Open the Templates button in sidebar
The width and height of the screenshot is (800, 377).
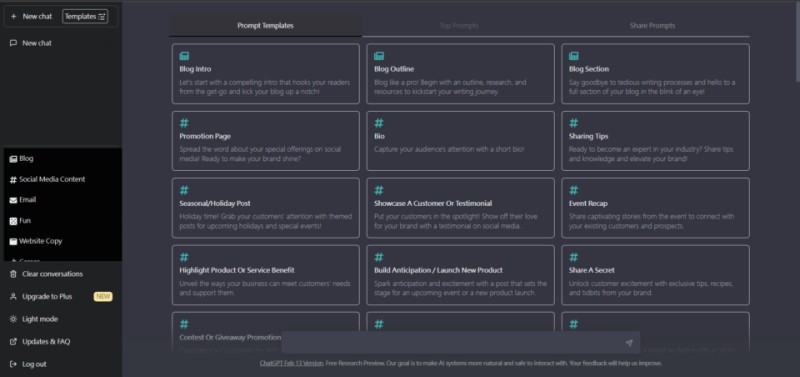tap(85, 16)
